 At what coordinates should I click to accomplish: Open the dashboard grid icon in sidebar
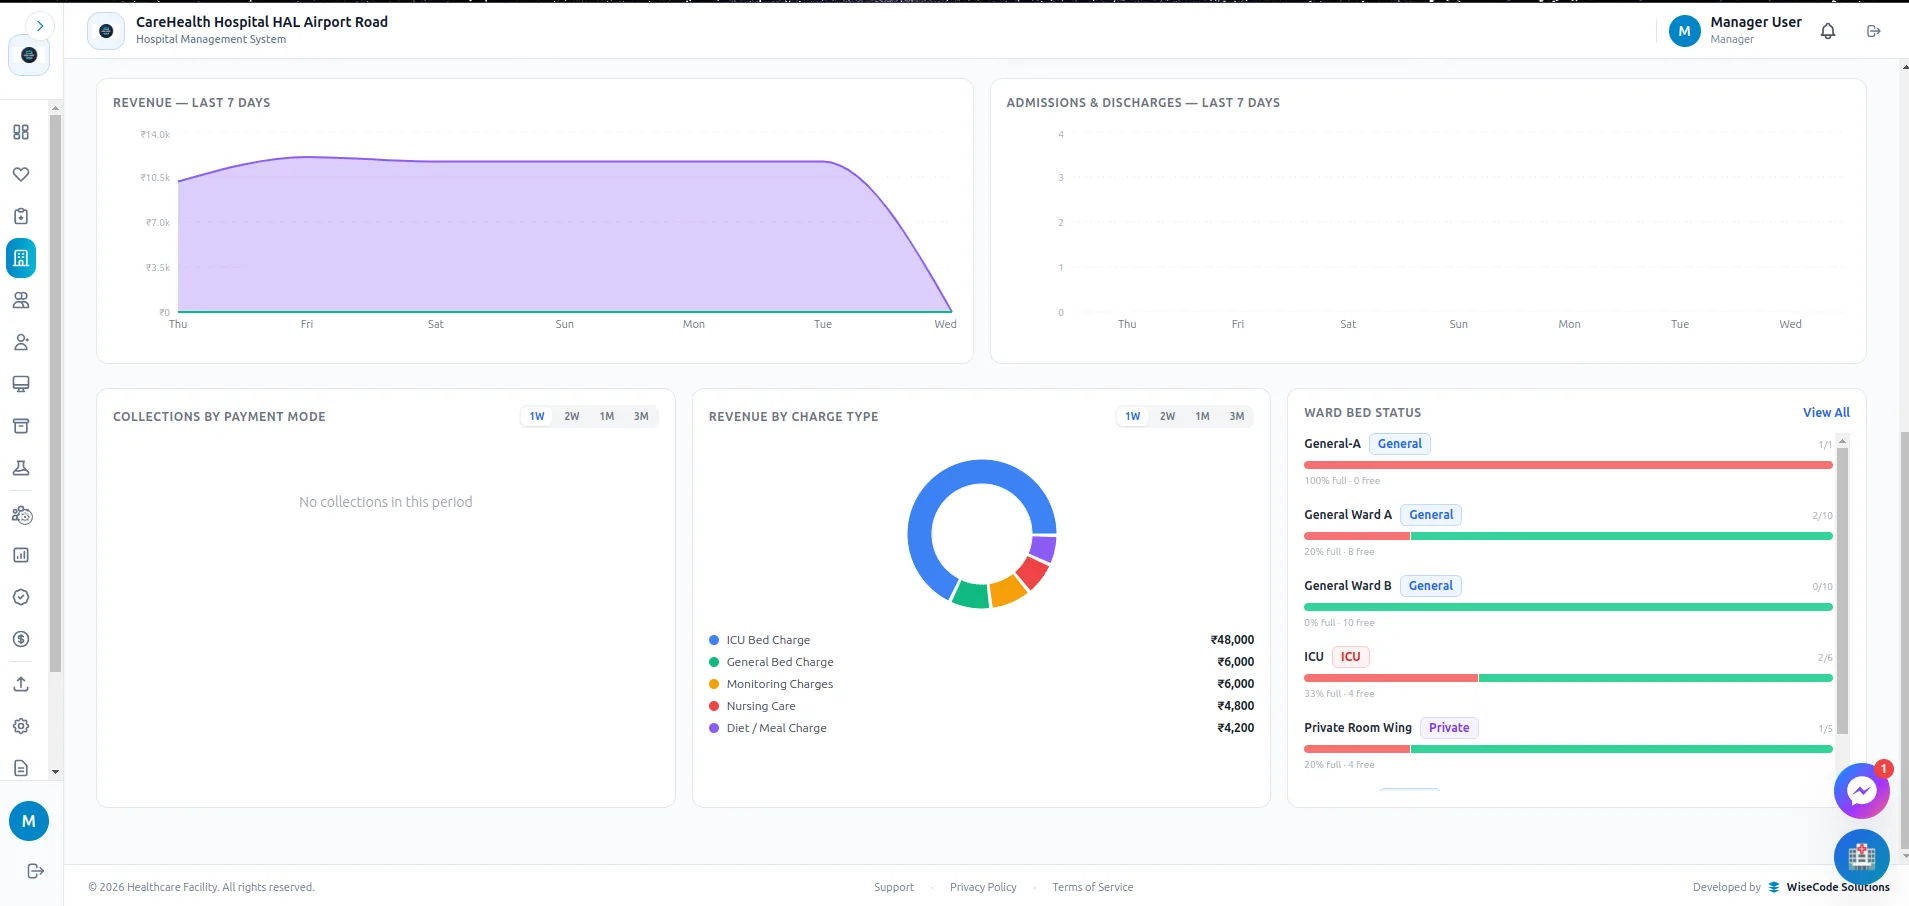pos(21,132)
